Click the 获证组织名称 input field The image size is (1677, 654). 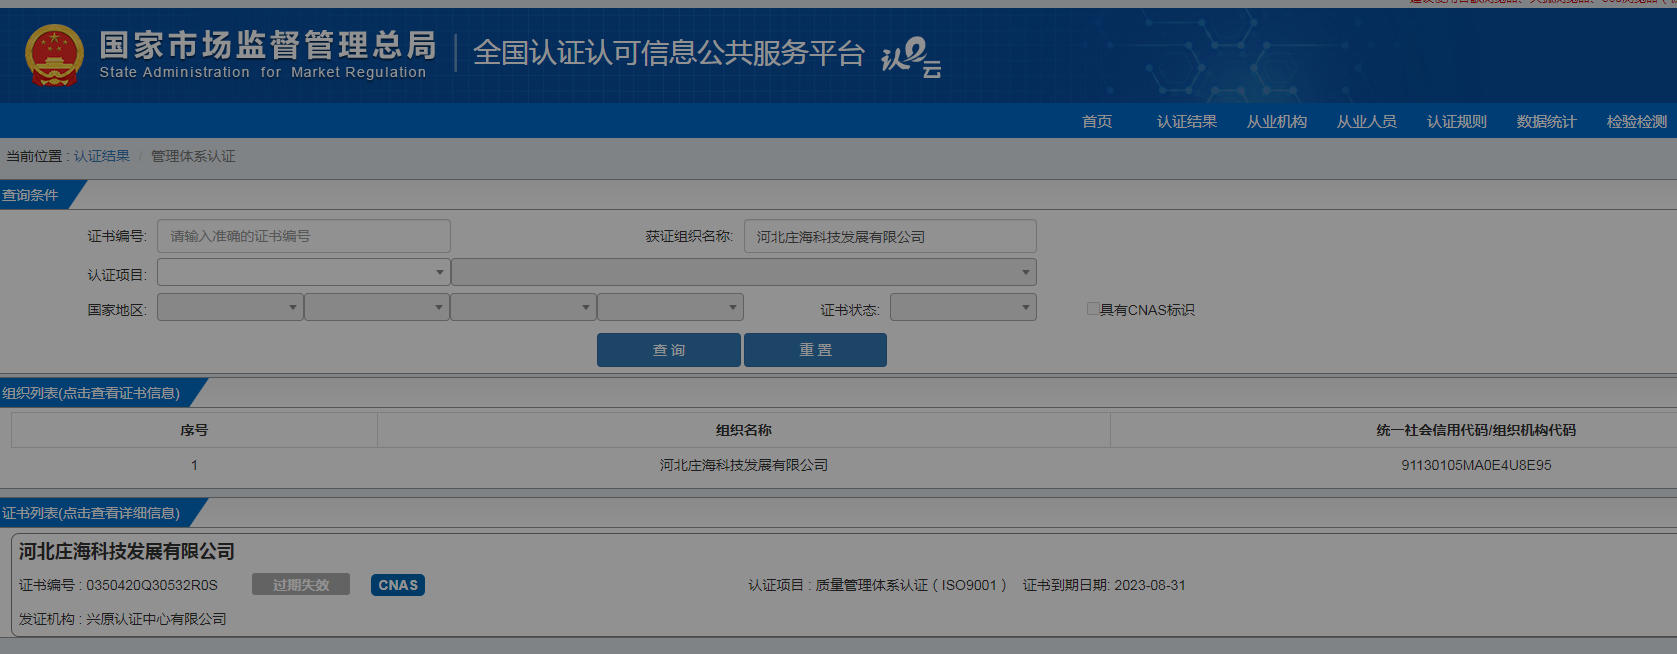pos(890,236)
